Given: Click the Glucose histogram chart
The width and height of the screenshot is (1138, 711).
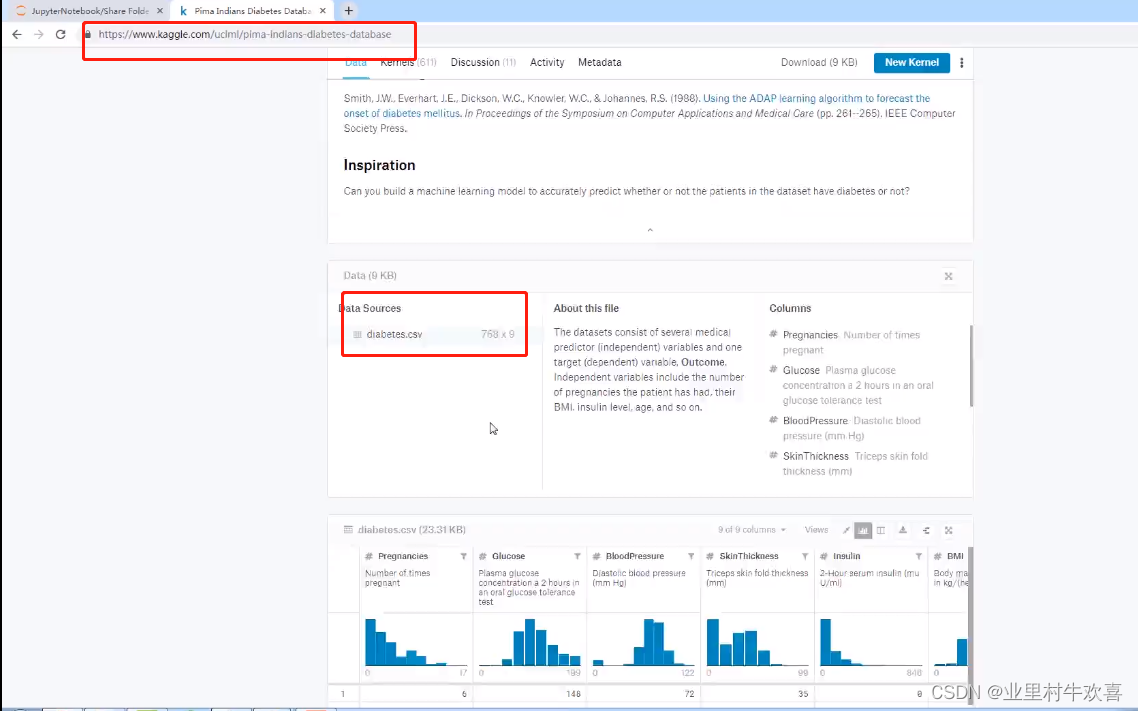Looking at the screenshot, I should tap(530, 642).
